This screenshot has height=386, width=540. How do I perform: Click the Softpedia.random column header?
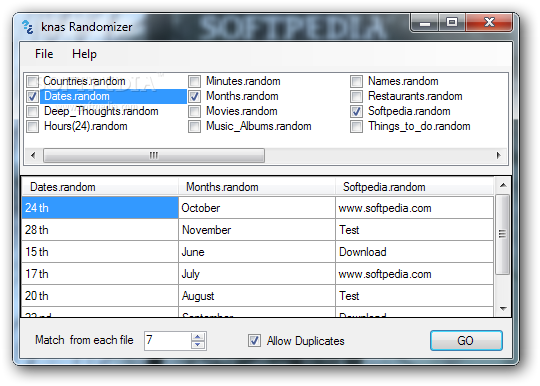415,187
